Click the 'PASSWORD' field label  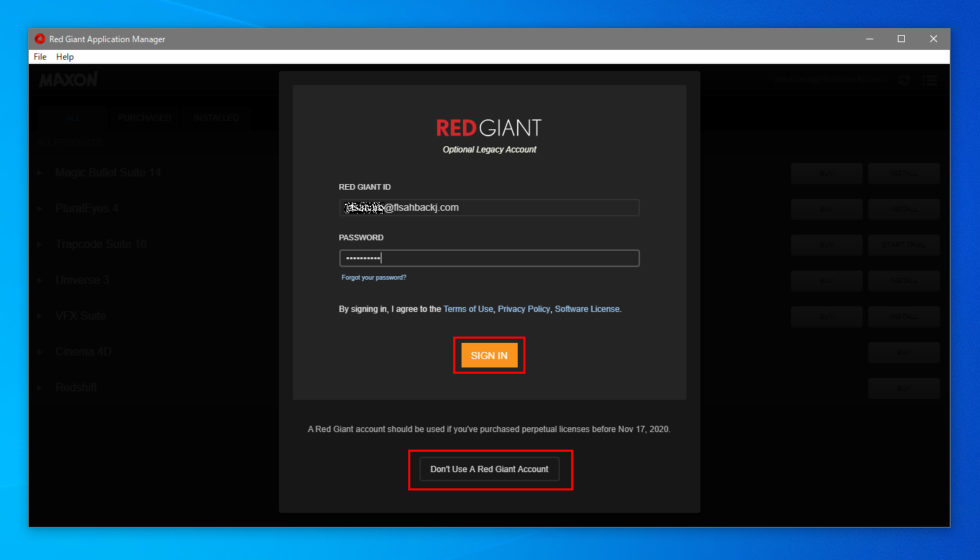pyautogui.click(x=361, y=238)
